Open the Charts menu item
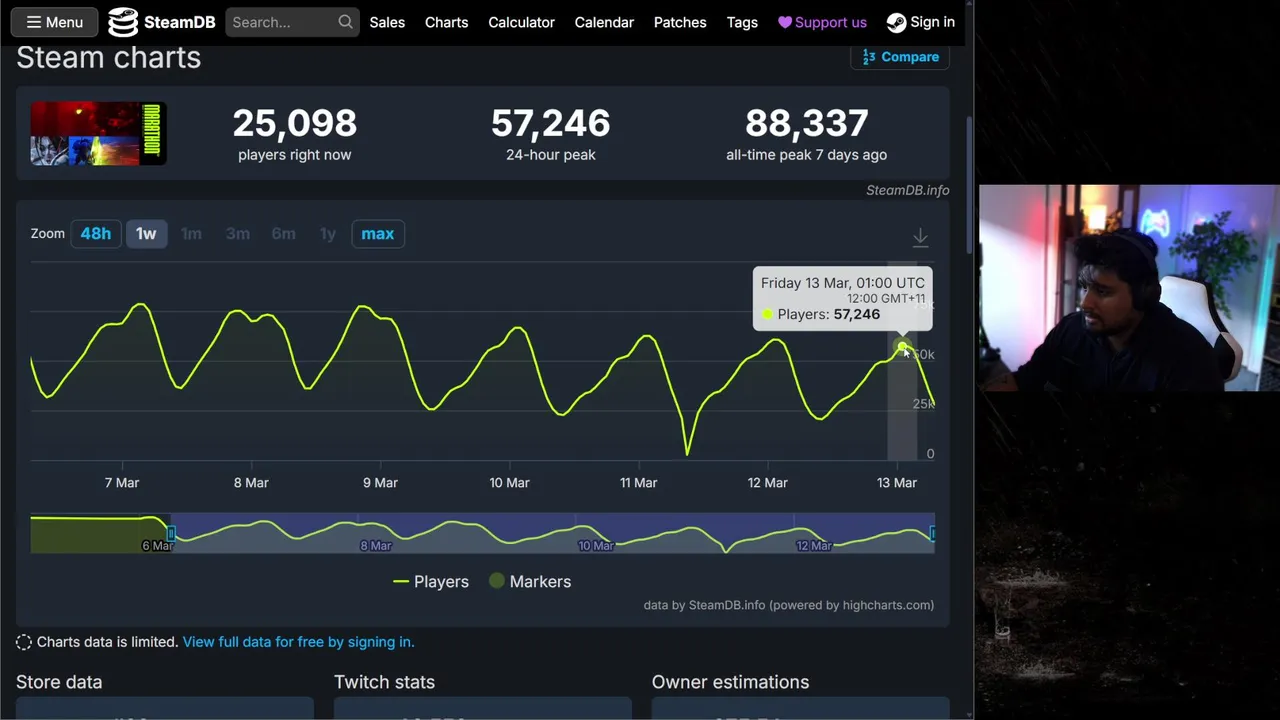Image resolution: width=1280 pixels, height=720 pixels. pos(446,22)
